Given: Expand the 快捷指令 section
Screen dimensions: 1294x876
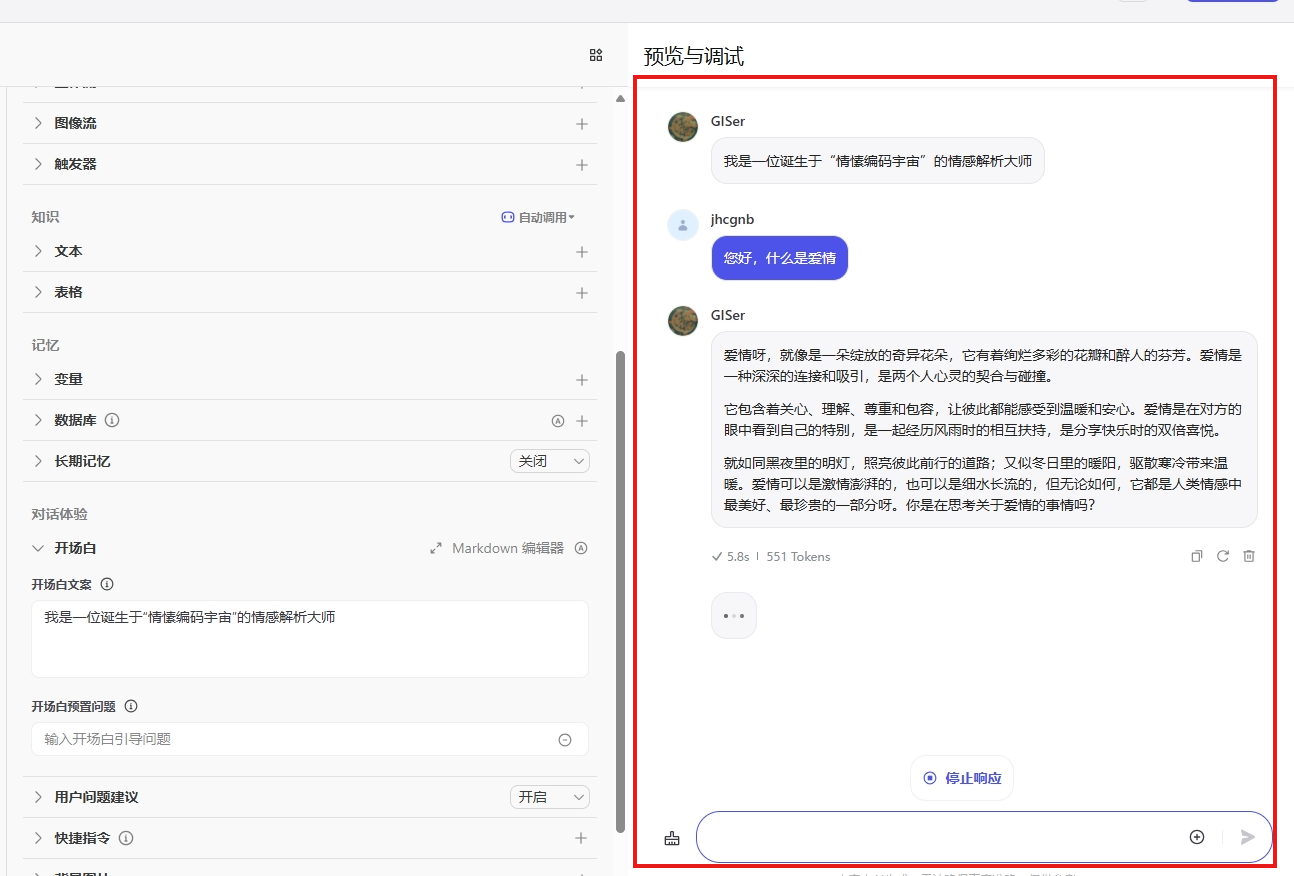Looking at the screenshot, I should (38, 838).
